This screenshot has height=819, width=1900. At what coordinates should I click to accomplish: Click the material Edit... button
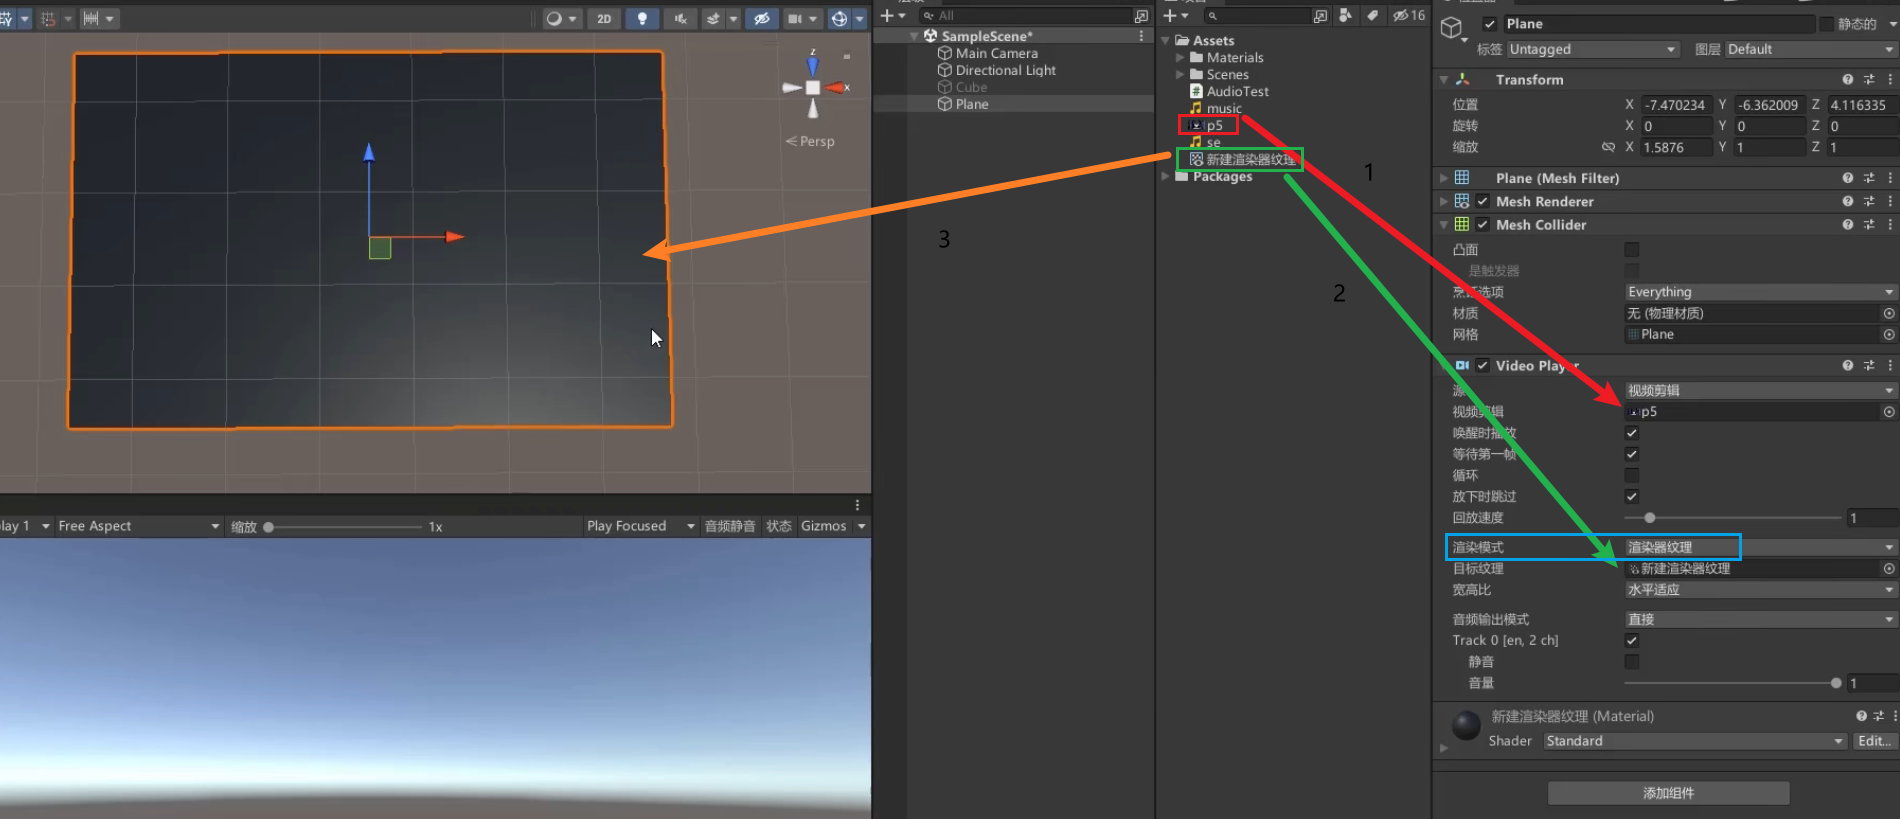[1874, 741]
